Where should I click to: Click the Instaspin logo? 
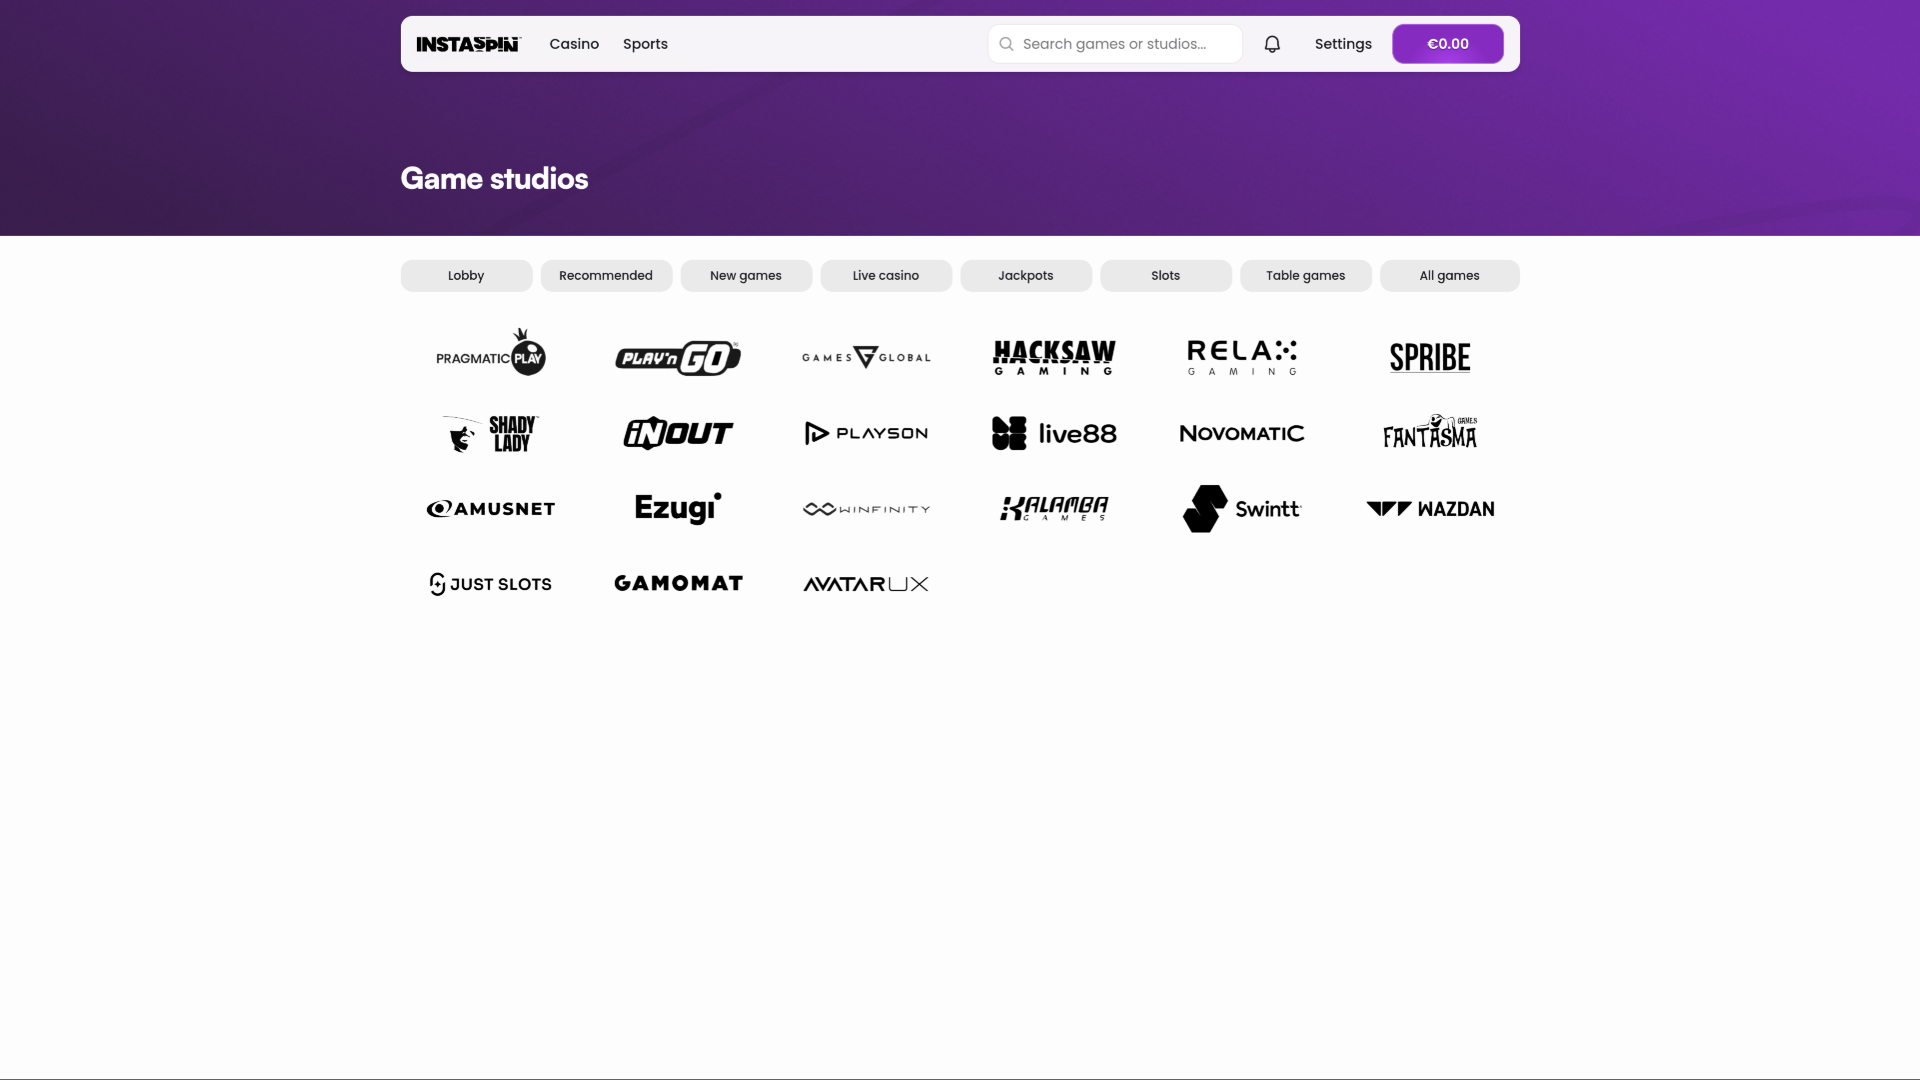pyautogui.click(x=467, y=44)
